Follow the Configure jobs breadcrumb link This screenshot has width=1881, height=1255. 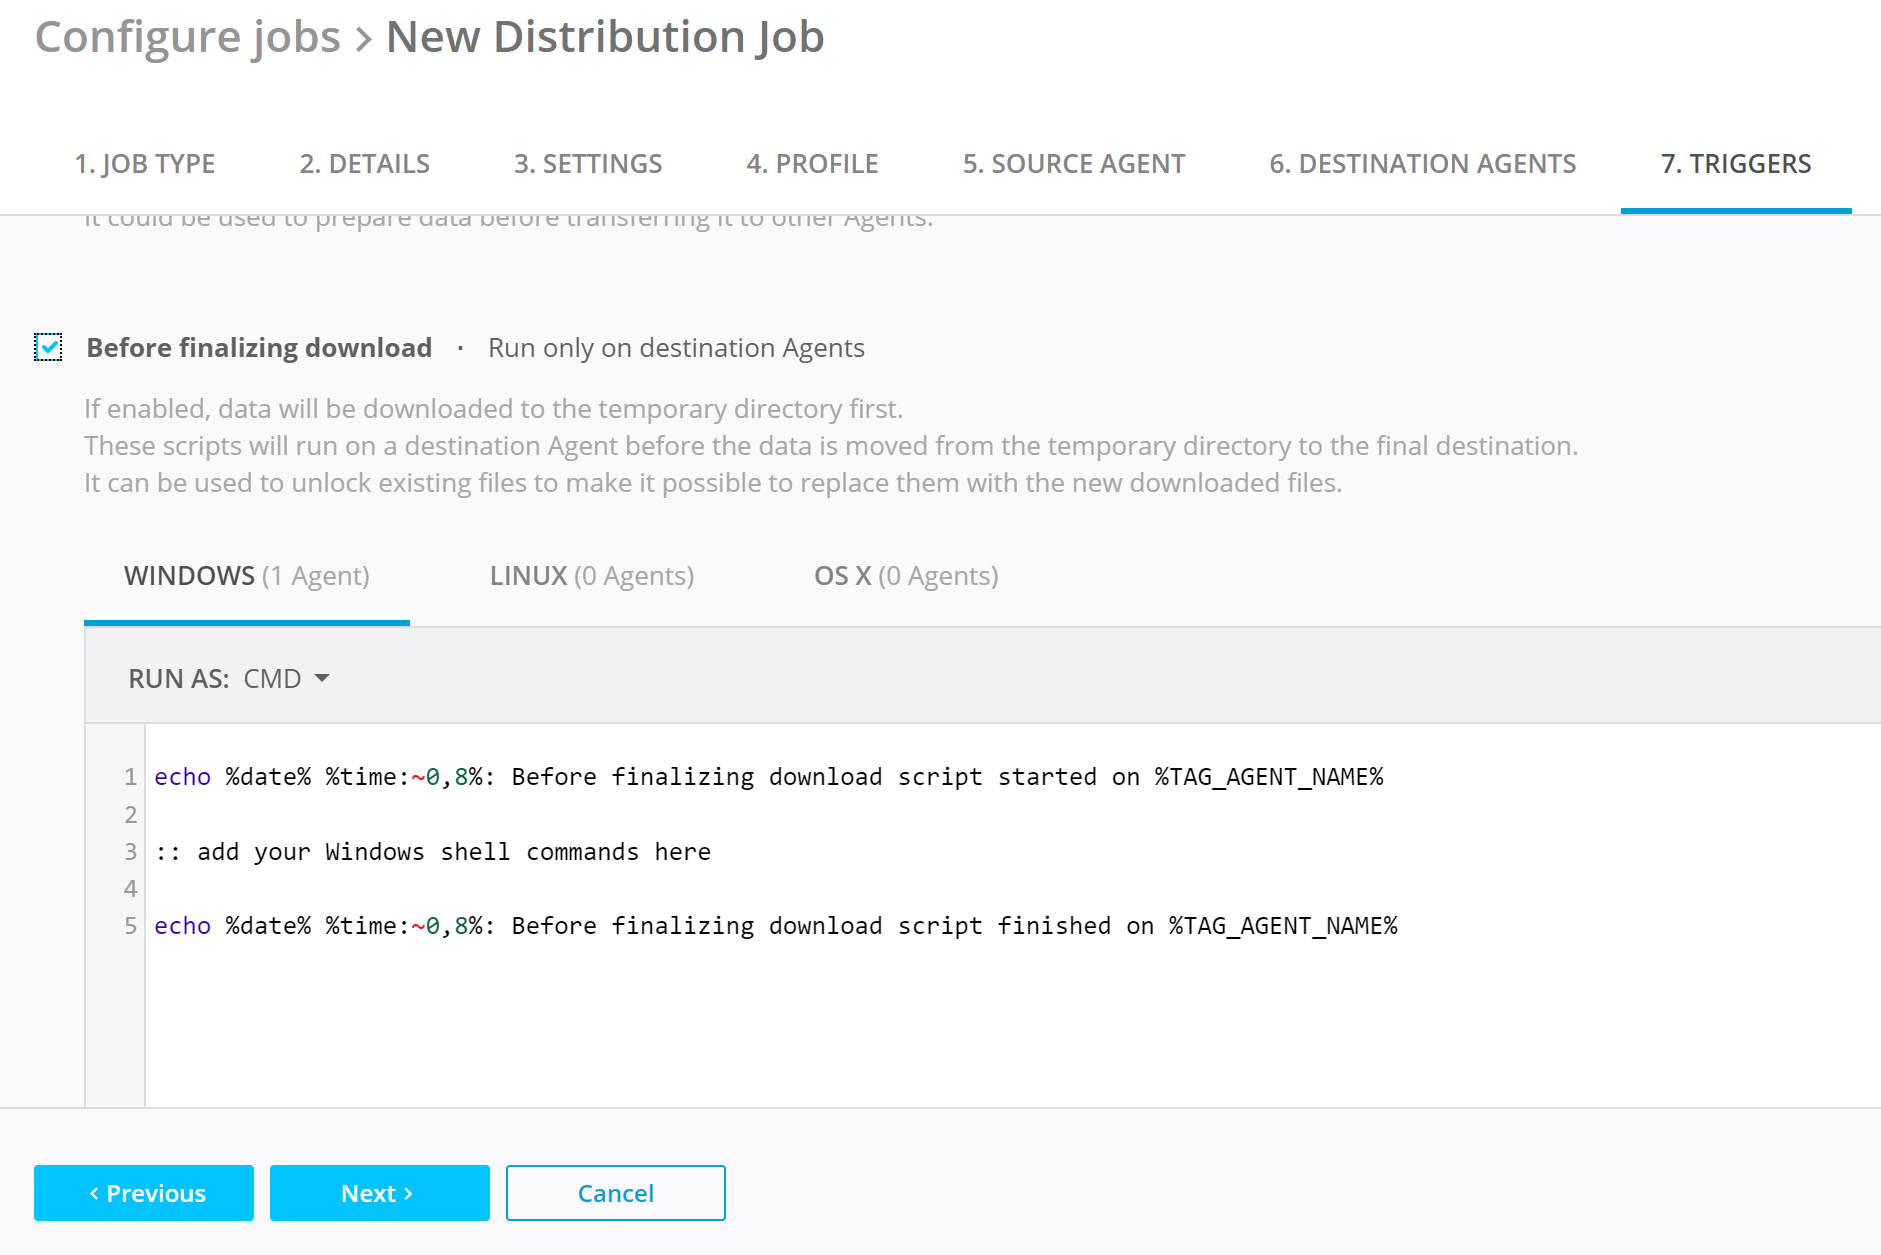[x=188, y=37]
